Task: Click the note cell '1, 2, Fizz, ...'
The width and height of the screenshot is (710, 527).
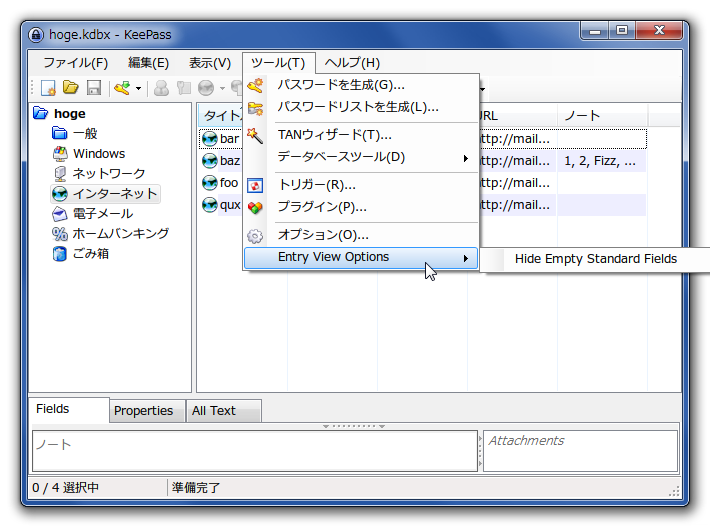Action: coord(600,161)
